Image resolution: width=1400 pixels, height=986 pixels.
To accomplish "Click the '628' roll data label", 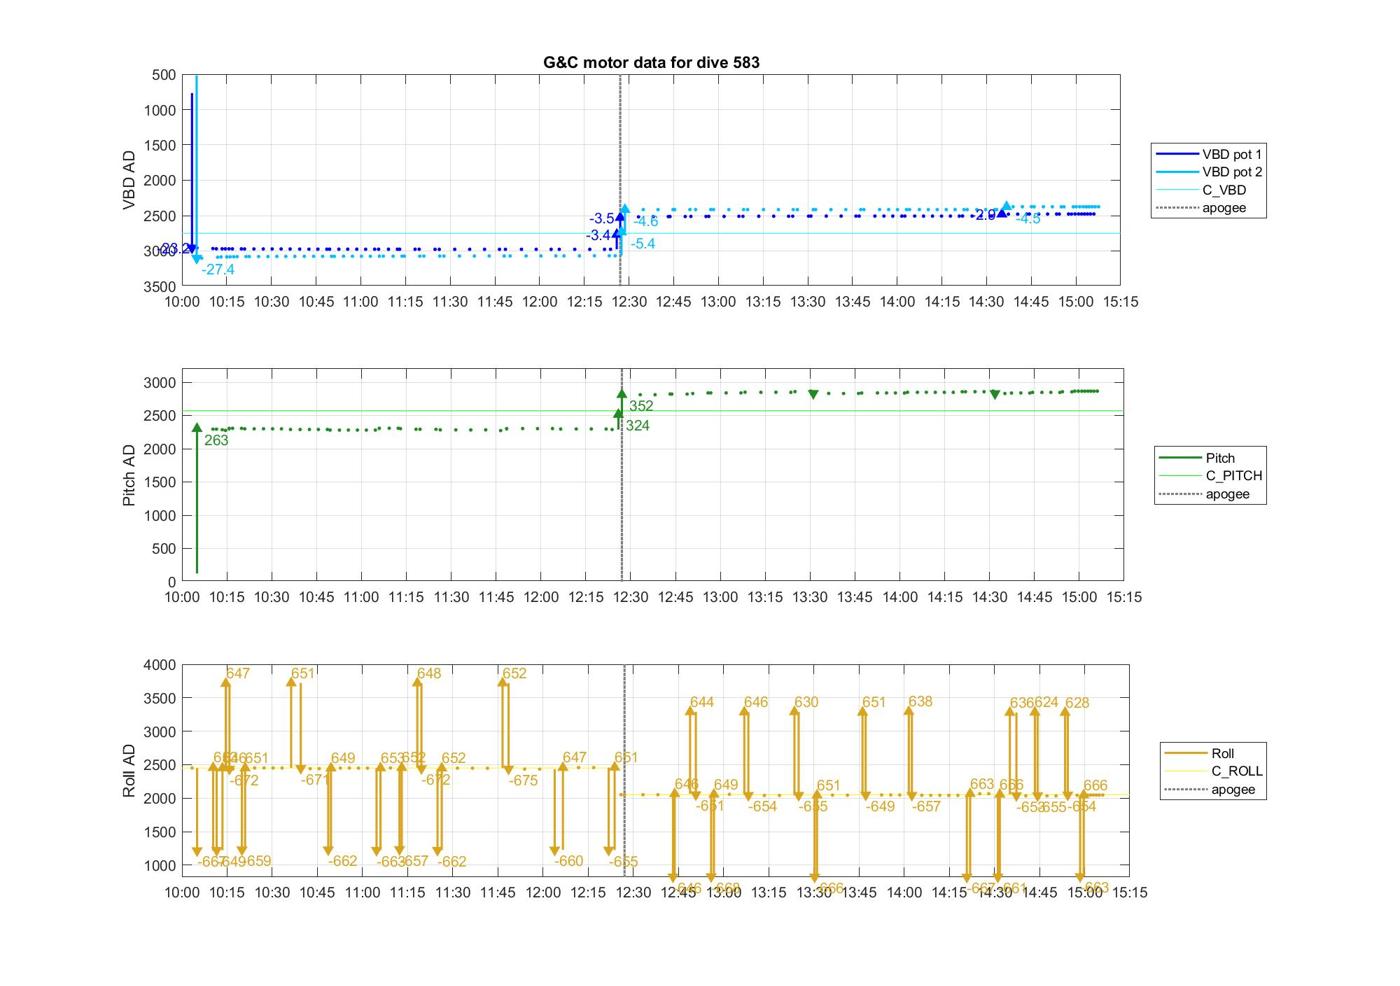I will tap(1077, 703).
